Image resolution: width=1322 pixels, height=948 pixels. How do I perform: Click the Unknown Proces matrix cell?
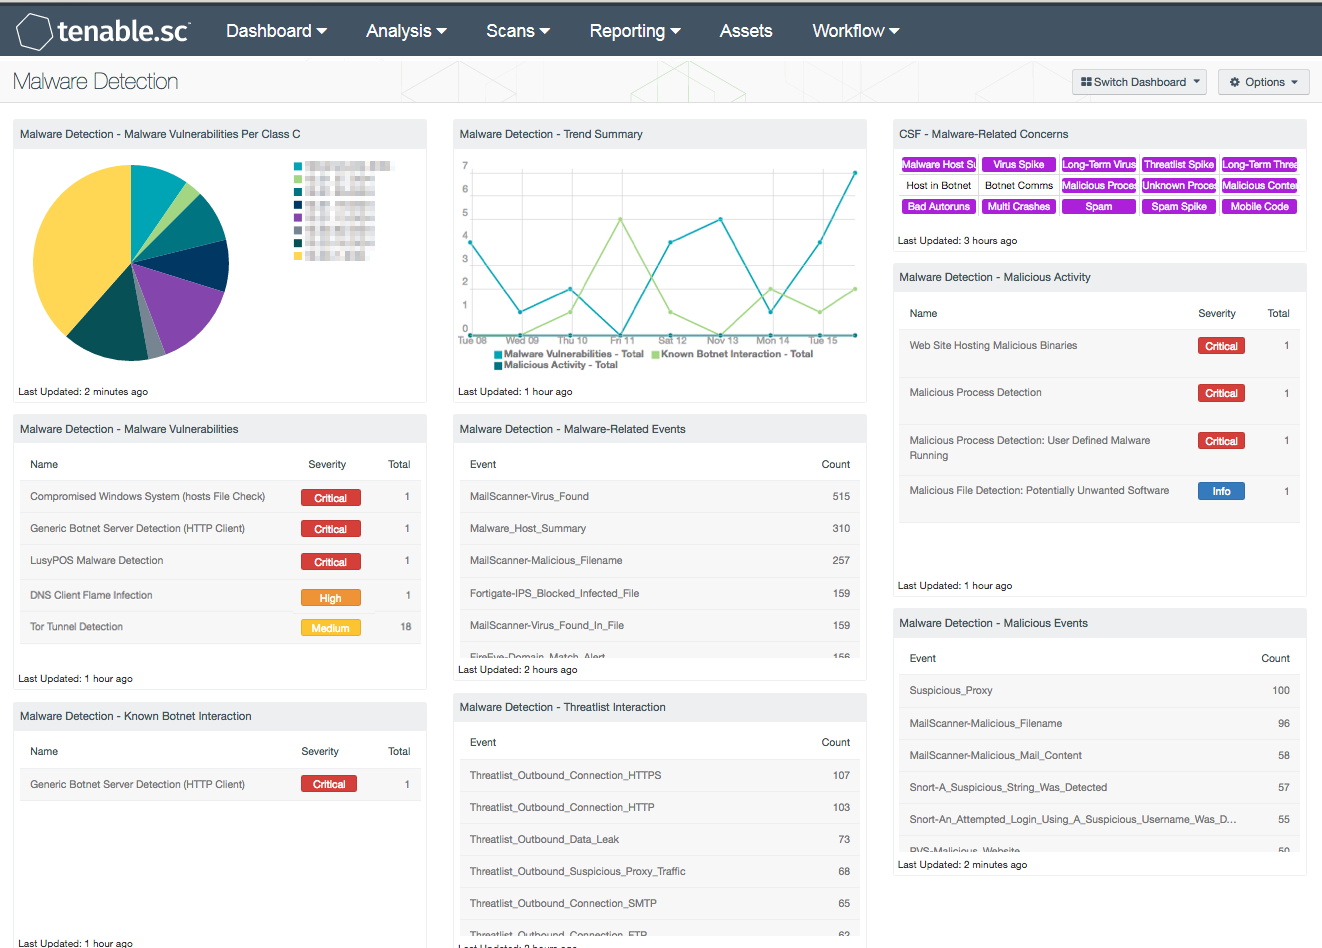click(x=1179, y=185)
